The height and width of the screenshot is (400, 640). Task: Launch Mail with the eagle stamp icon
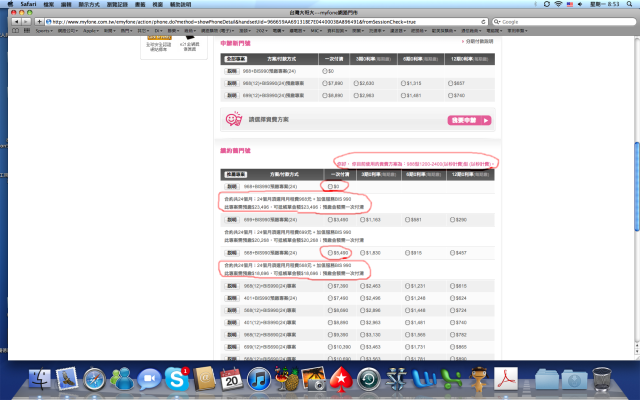point(67,378)
